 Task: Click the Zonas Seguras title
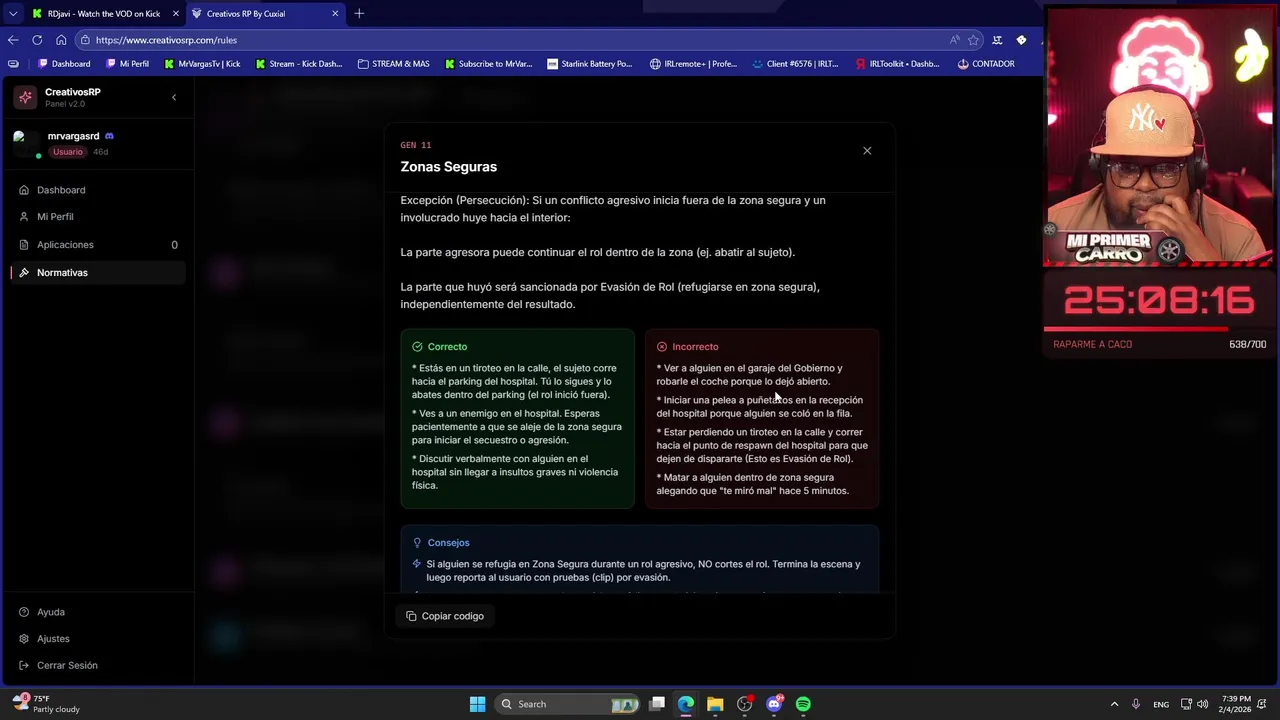coord(448,167)
